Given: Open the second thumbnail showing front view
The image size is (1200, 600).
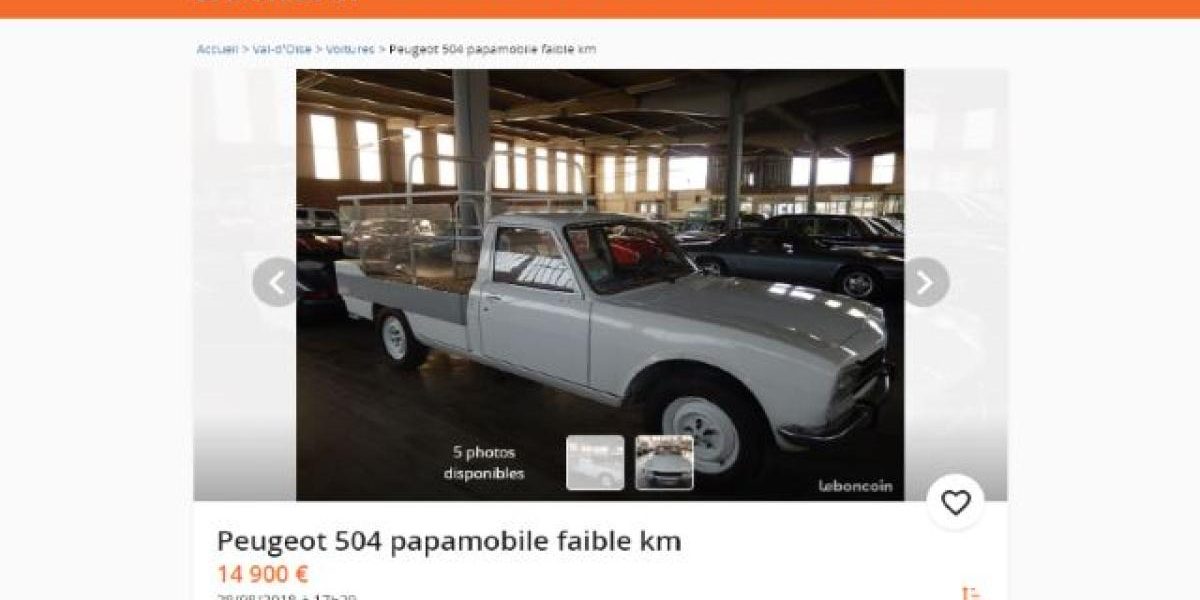Looking at the screenshot, I should pos(664,463).
